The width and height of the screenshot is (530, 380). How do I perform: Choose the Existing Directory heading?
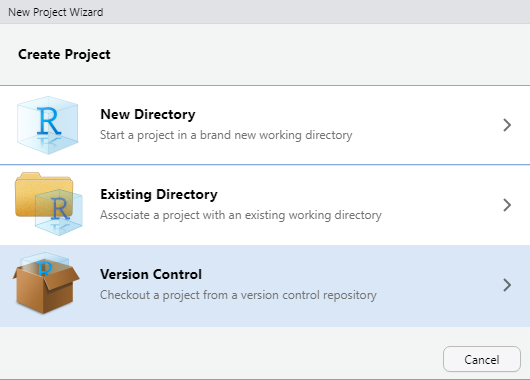coord(159,194)
